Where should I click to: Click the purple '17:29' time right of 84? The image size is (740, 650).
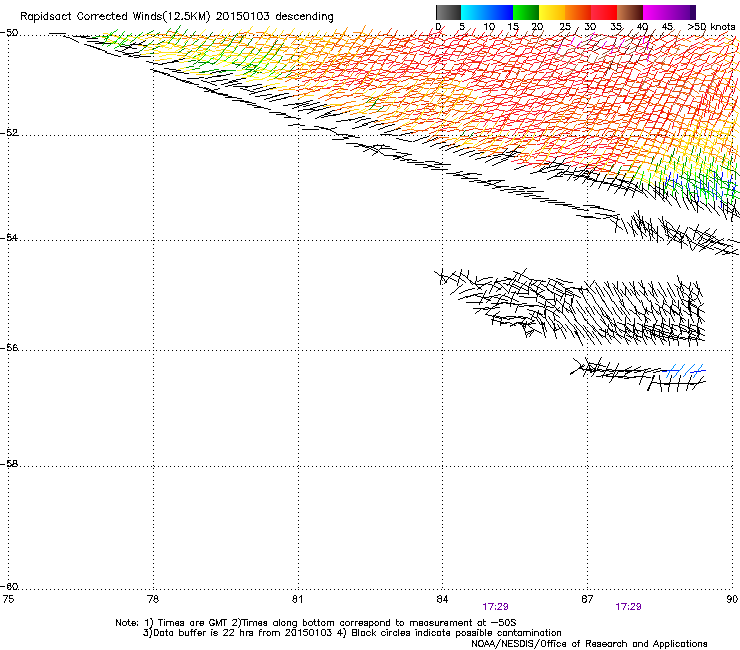point(496,607)
